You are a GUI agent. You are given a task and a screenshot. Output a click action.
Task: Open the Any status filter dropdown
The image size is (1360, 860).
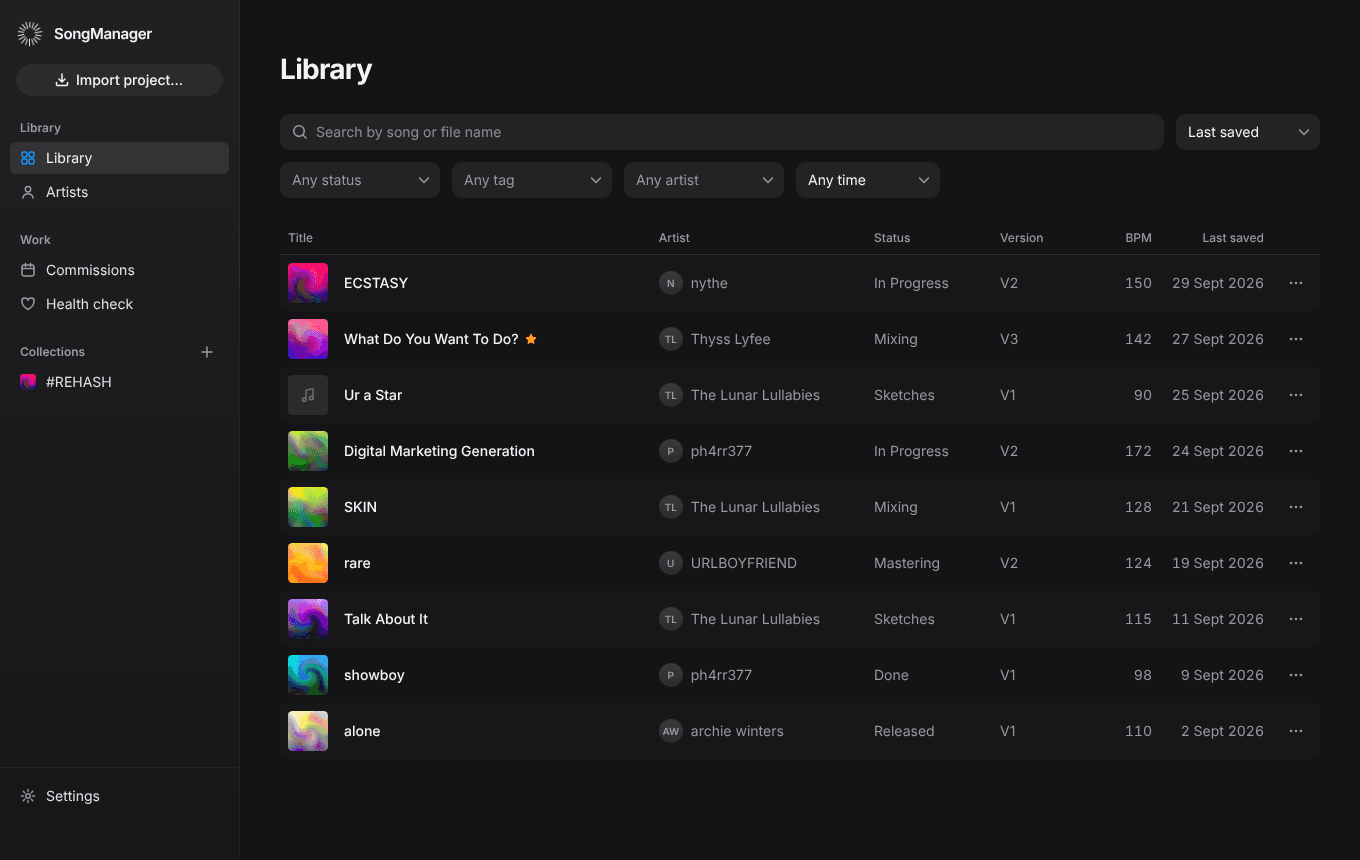coord(360,180)
